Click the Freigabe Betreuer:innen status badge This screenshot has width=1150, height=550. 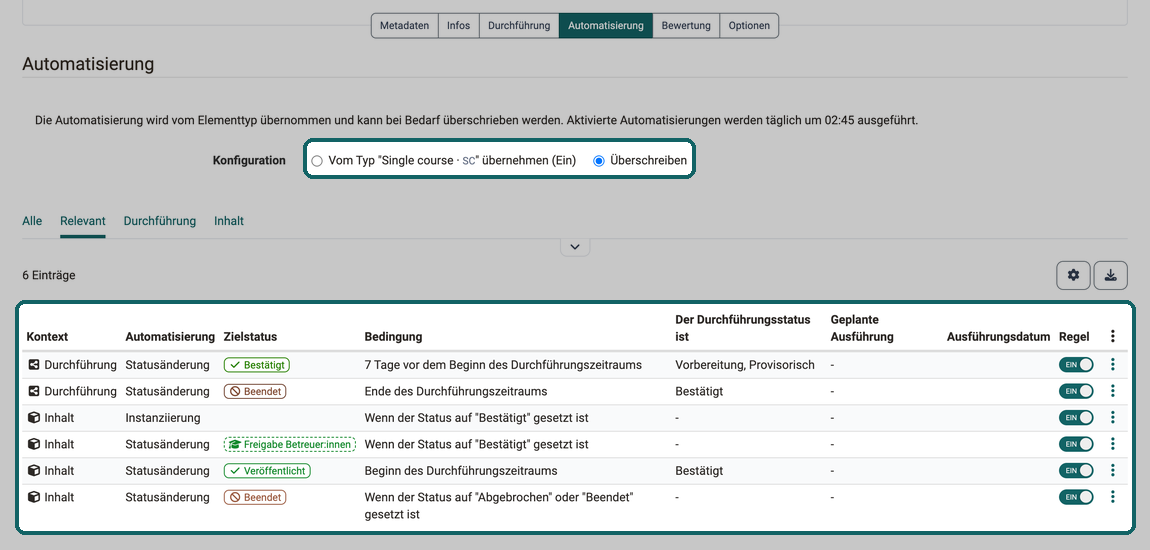(290, 444)
